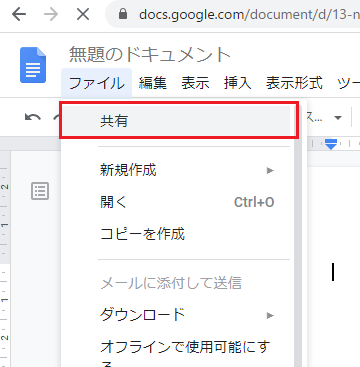
Task: Open the toolbar dropdown arrow near ruler
Action: (338, 118)
